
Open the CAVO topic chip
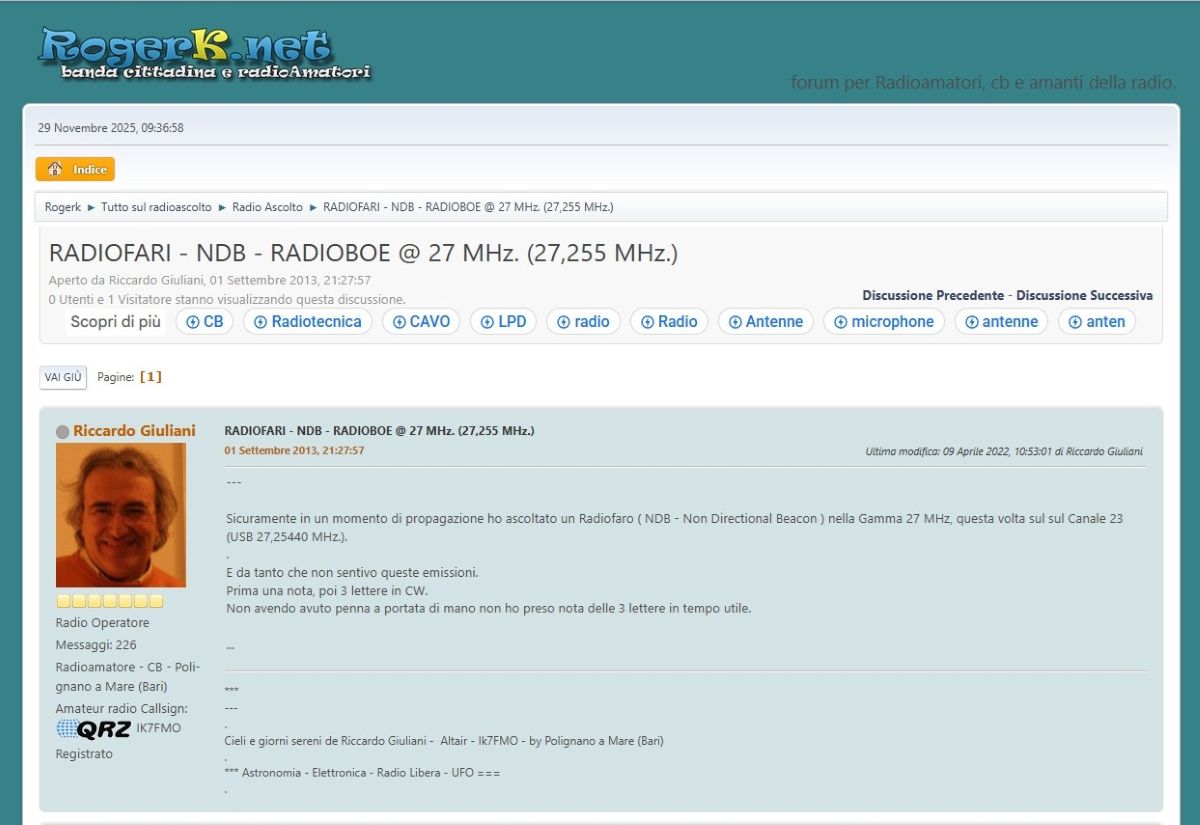coord(420,321)
